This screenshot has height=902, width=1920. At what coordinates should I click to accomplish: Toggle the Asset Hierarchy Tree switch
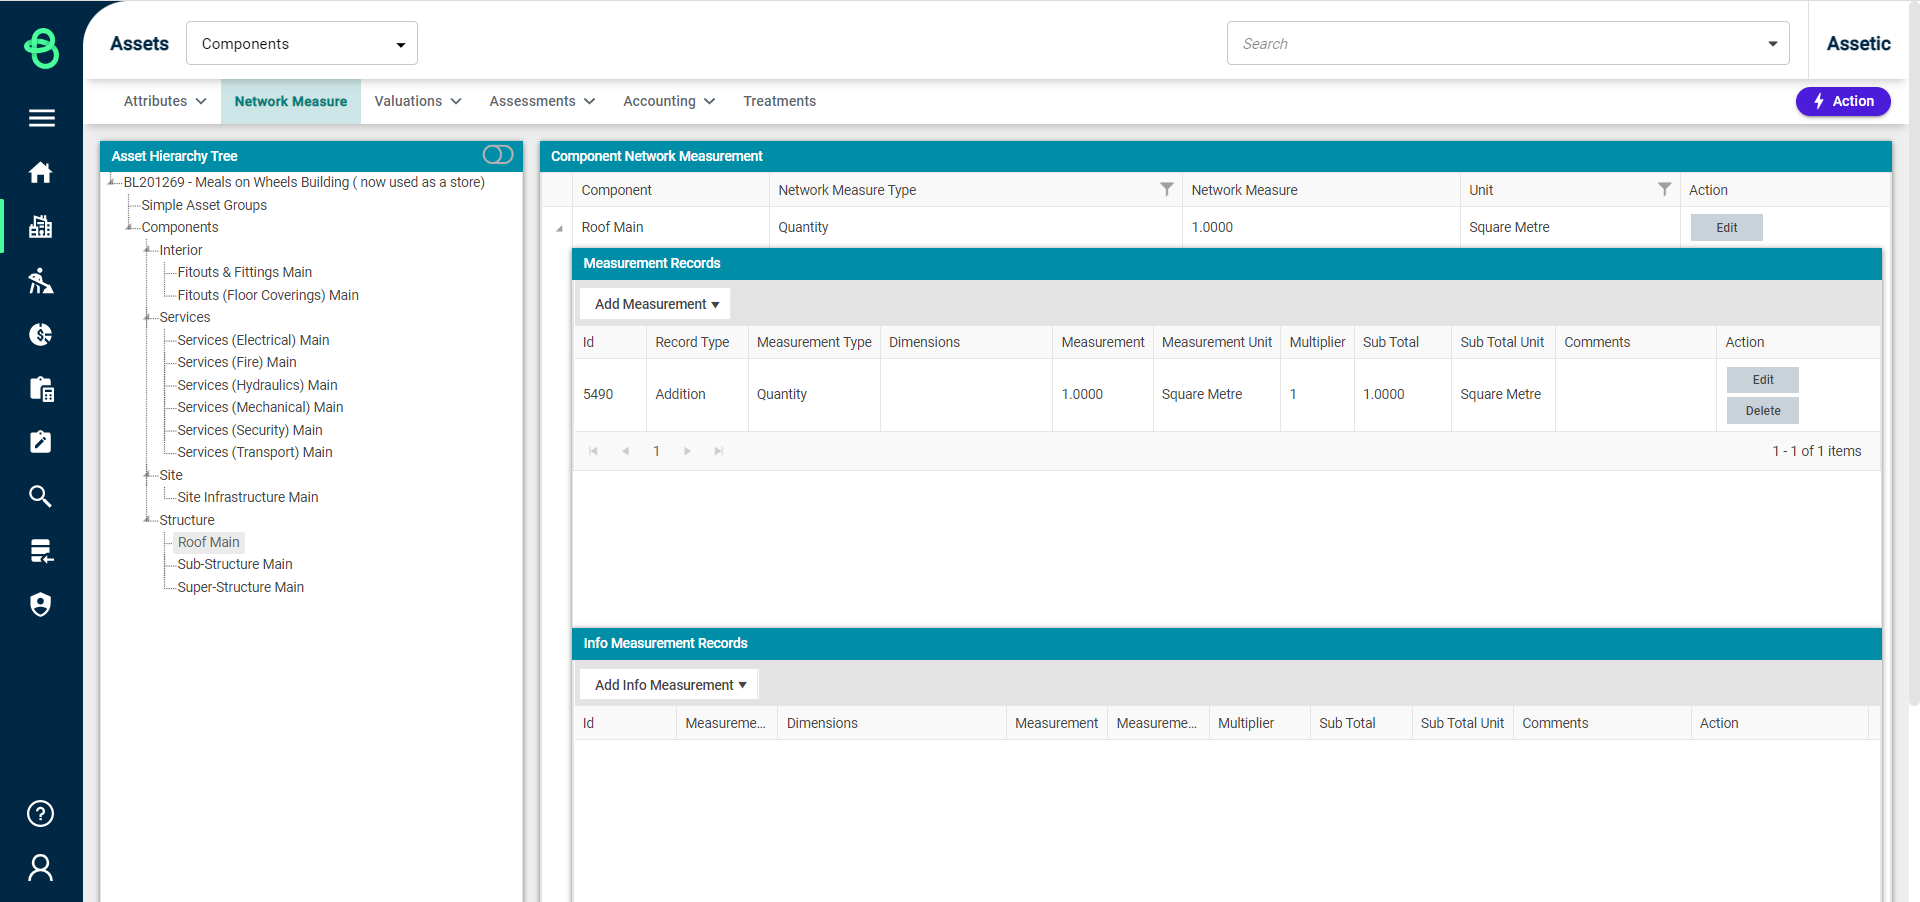click(x=497, y=155)
